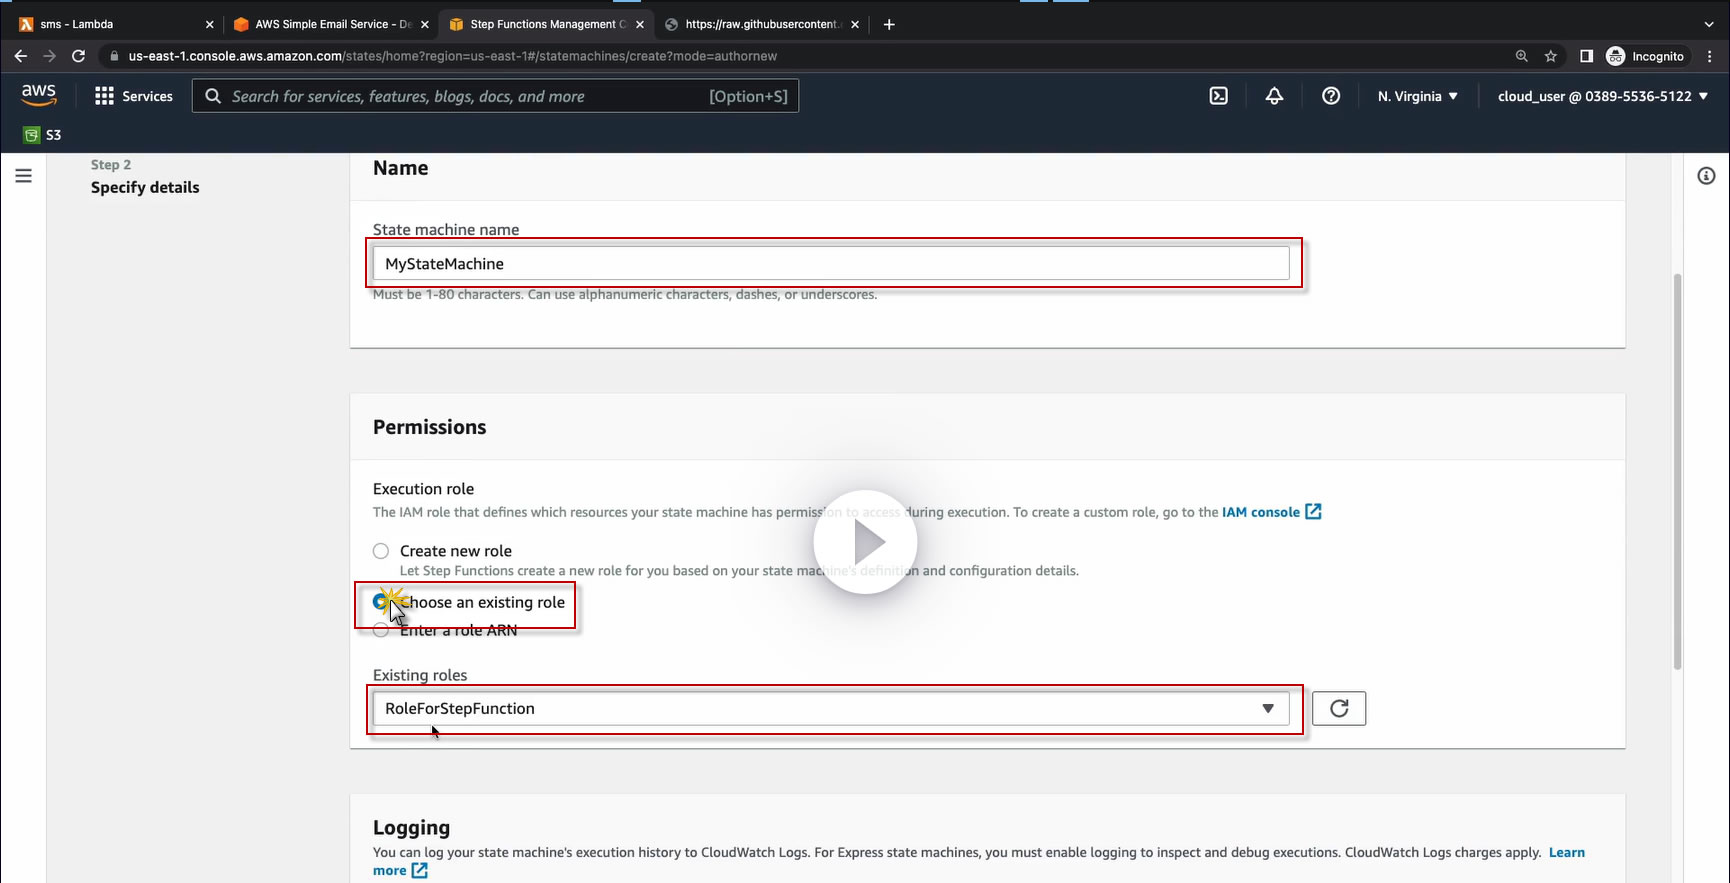Open the external-link icon beside IAM console

1314,512
